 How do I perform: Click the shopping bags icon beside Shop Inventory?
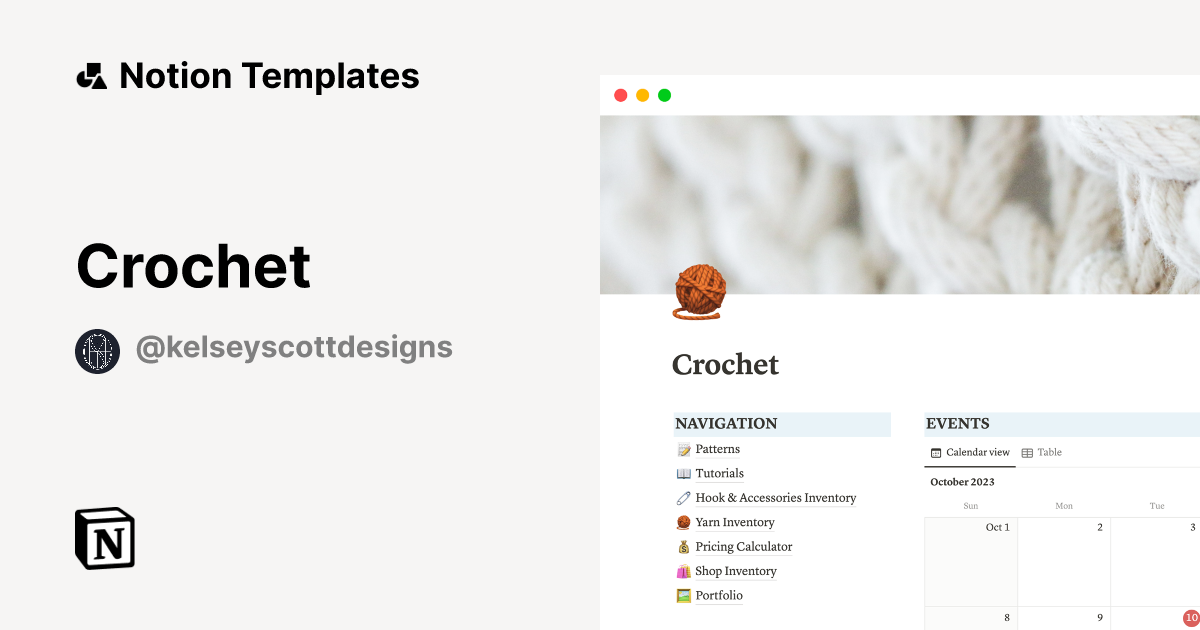point(682,571)
